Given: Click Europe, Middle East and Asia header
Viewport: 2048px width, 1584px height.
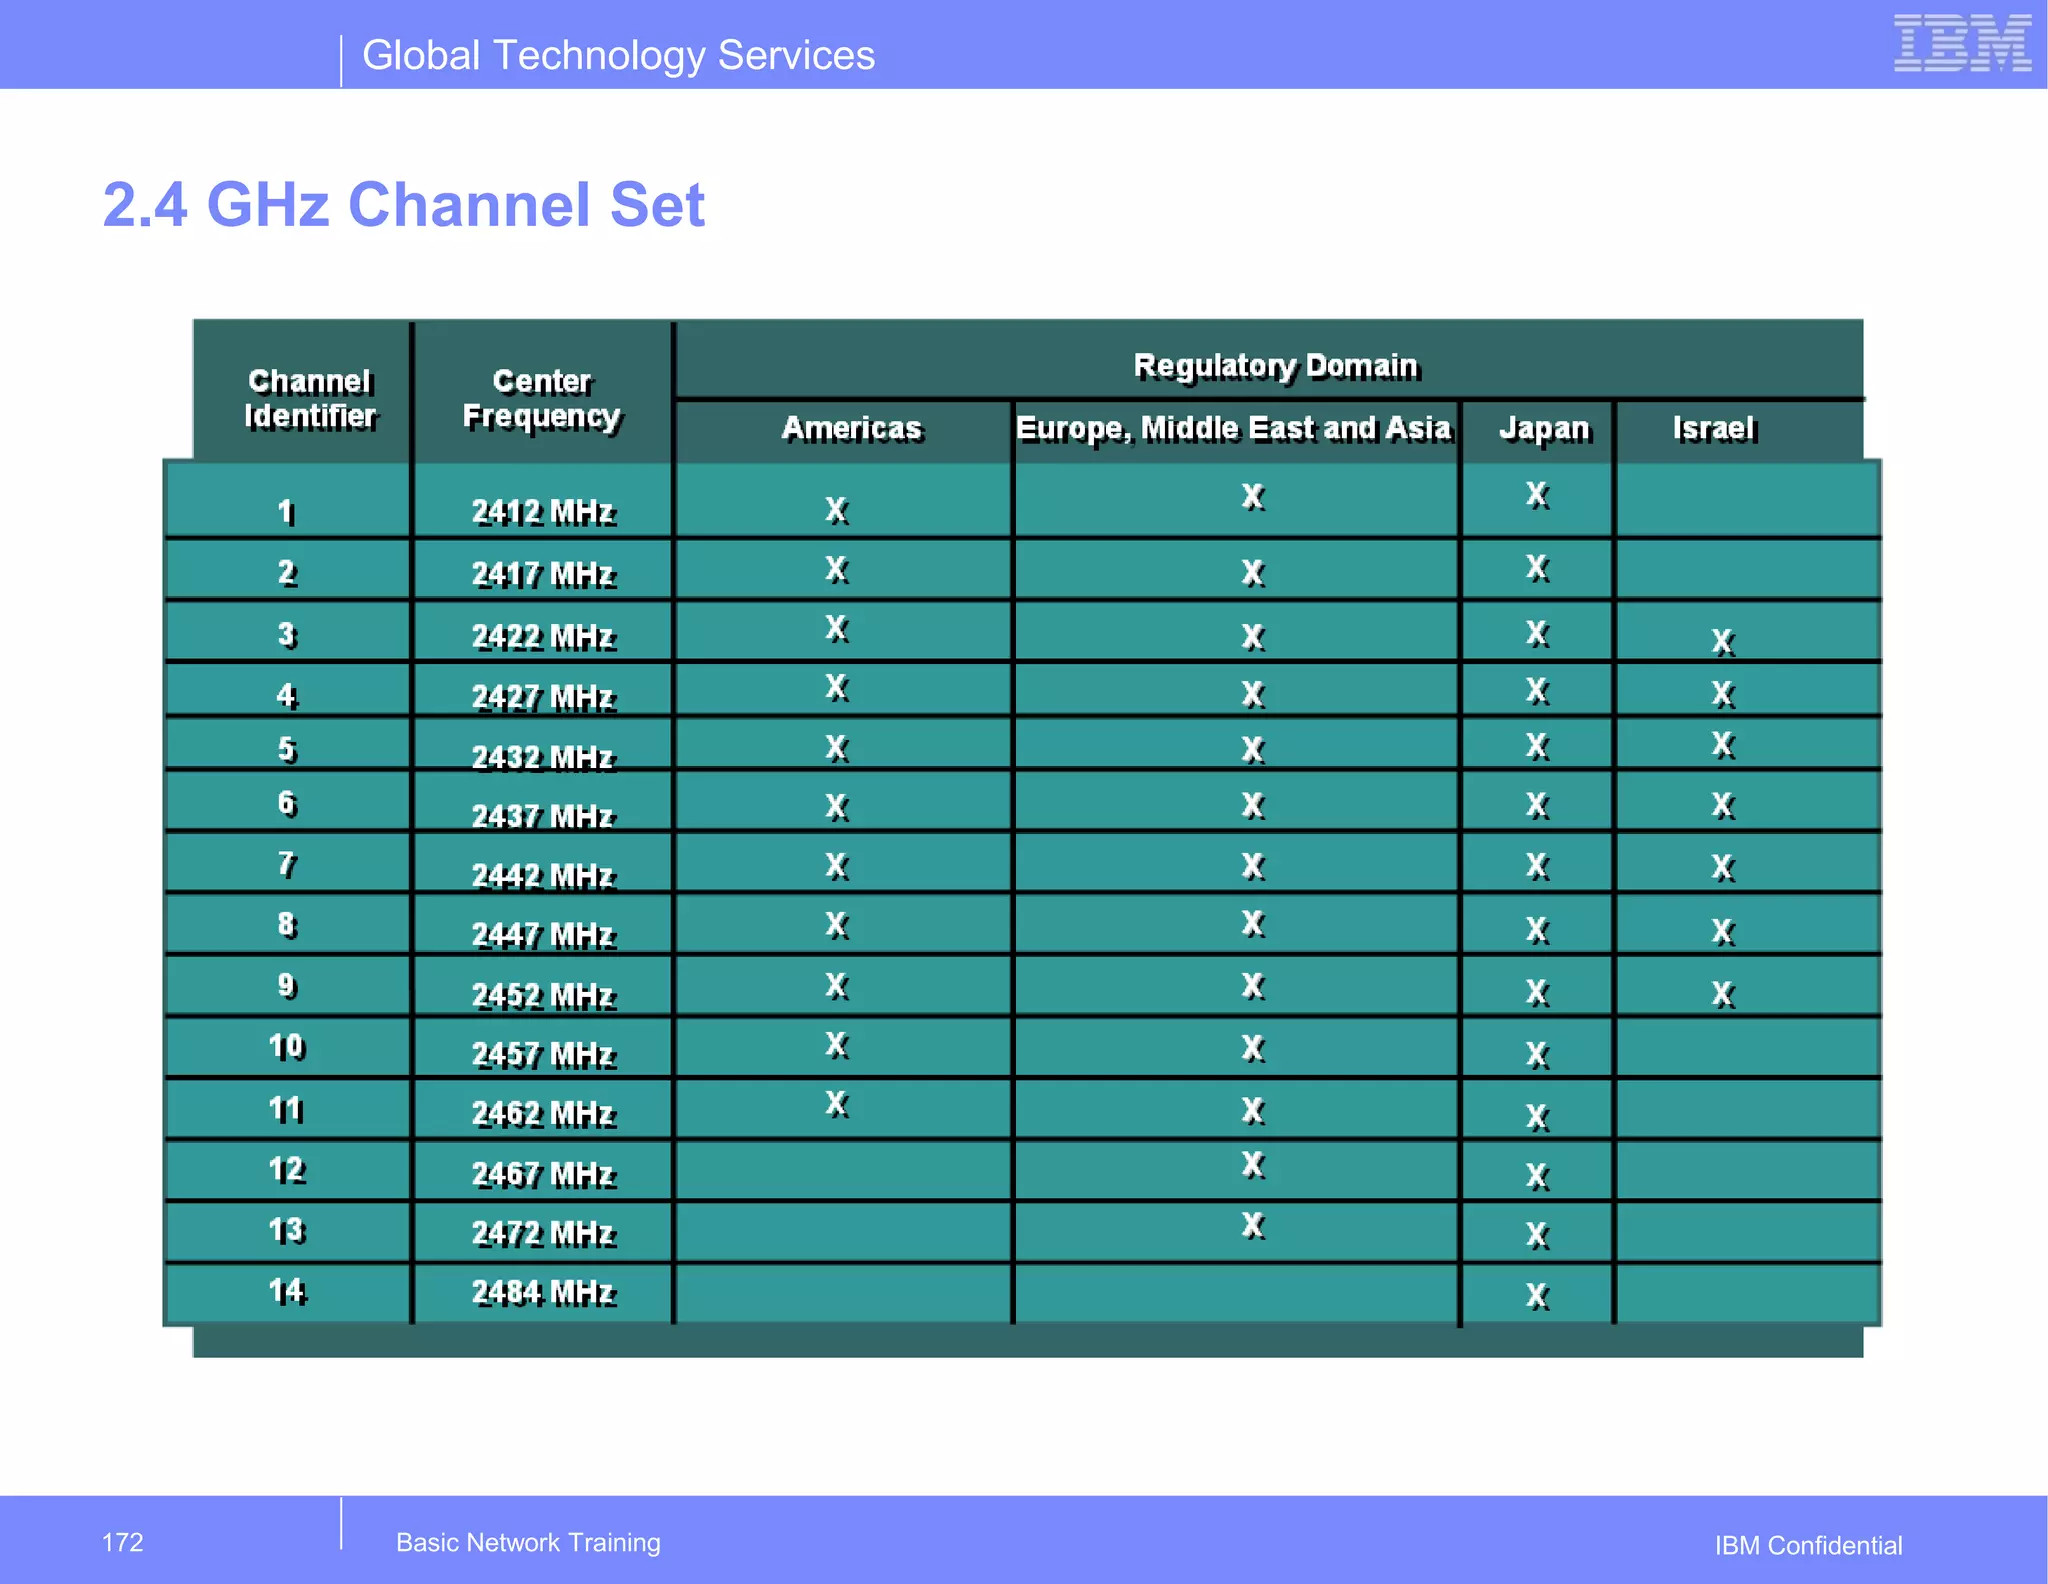Looking at the screenshot, I should 1234,428.
